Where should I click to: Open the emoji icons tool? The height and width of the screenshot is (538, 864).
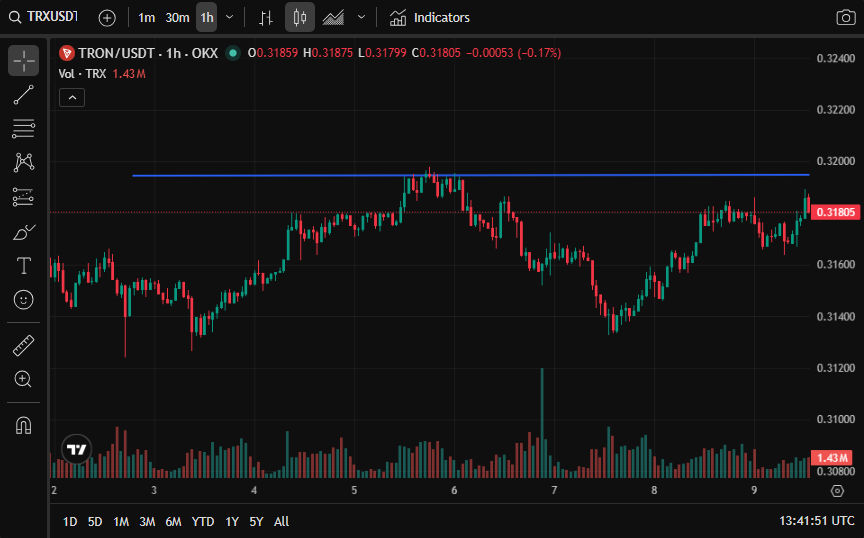pos(23,299)
